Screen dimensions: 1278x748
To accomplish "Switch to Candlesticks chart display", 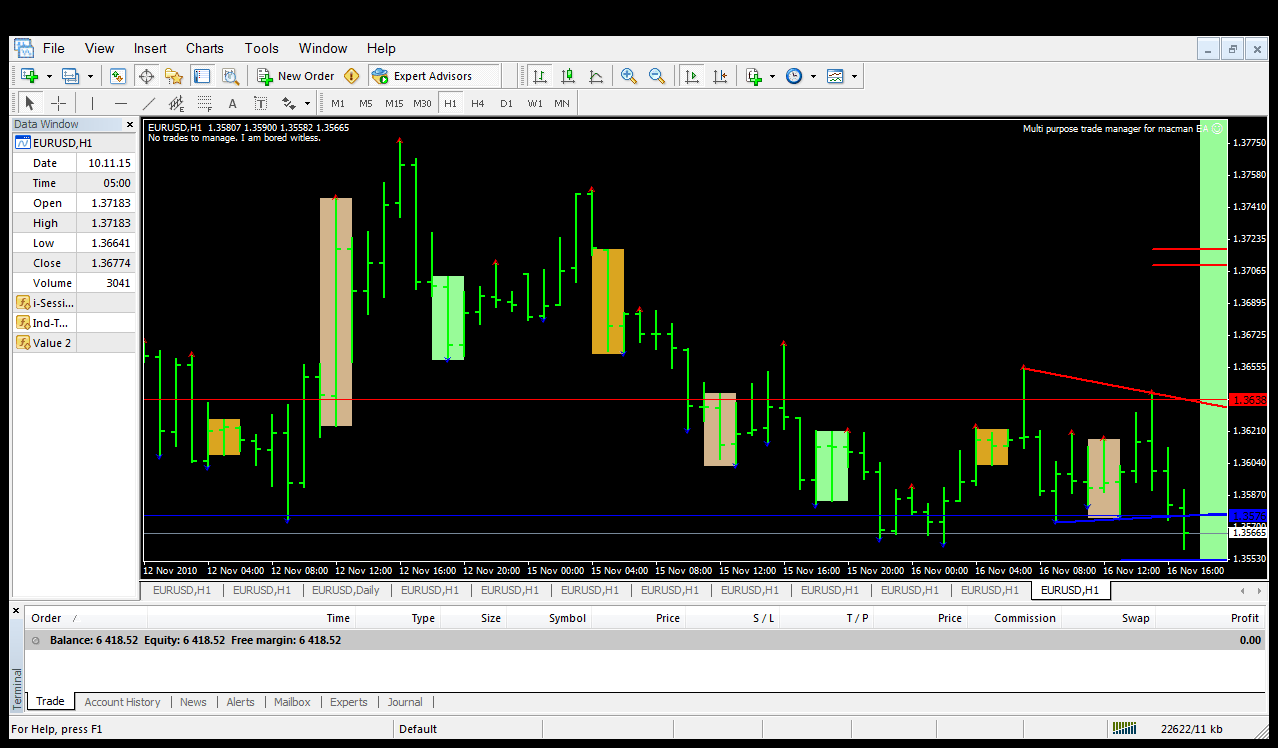I will (568, 76).
